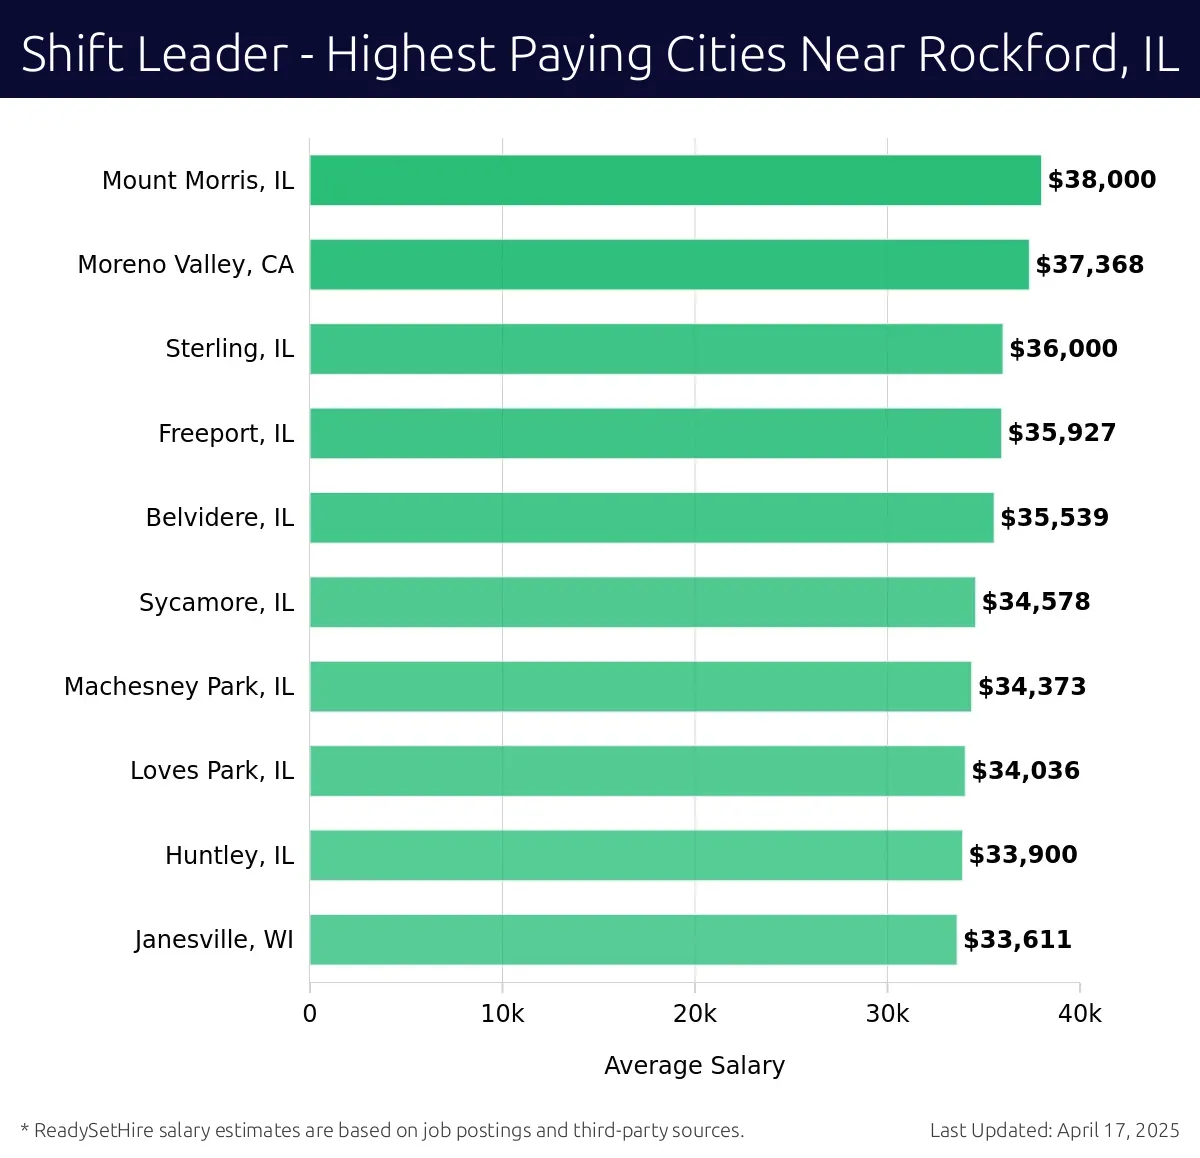This screenshot has height=1158, width=1200.
Task: Select the 'Huntley, IL' label
Action: 230,856
